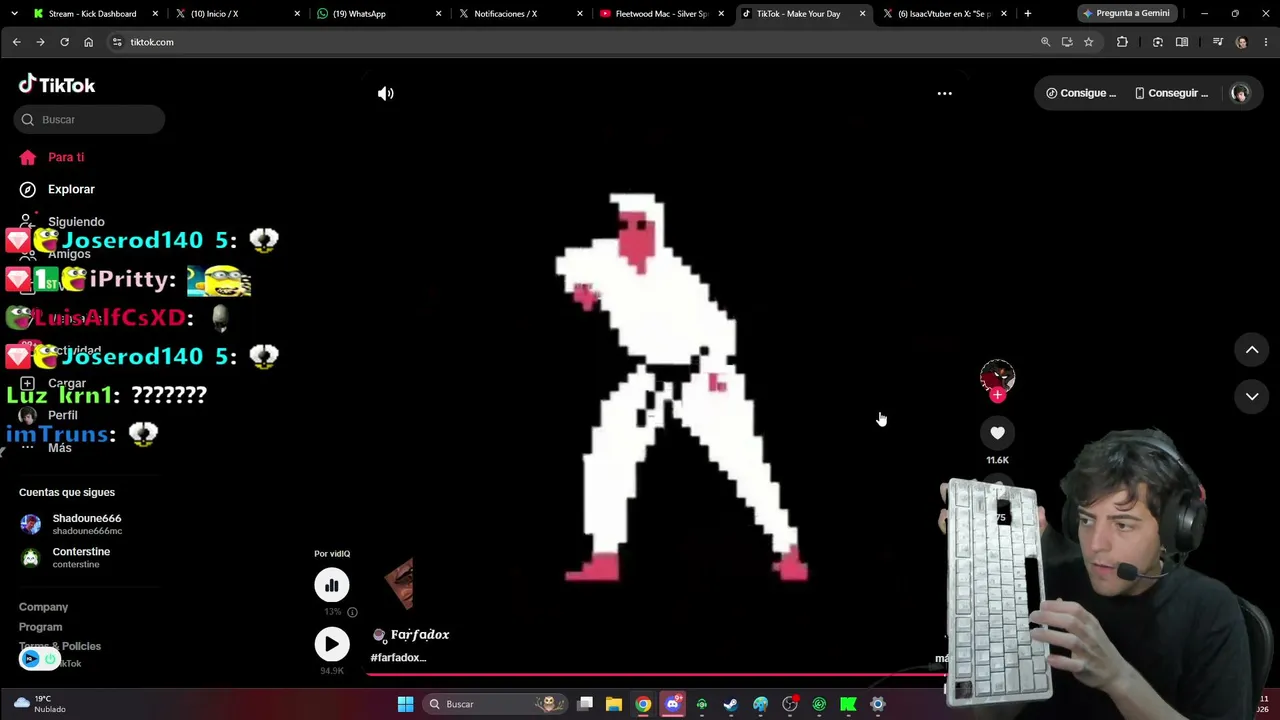Open the TikTok profile avatar menu
This screenshot has height=720, width=1280.
(1240, 93)
